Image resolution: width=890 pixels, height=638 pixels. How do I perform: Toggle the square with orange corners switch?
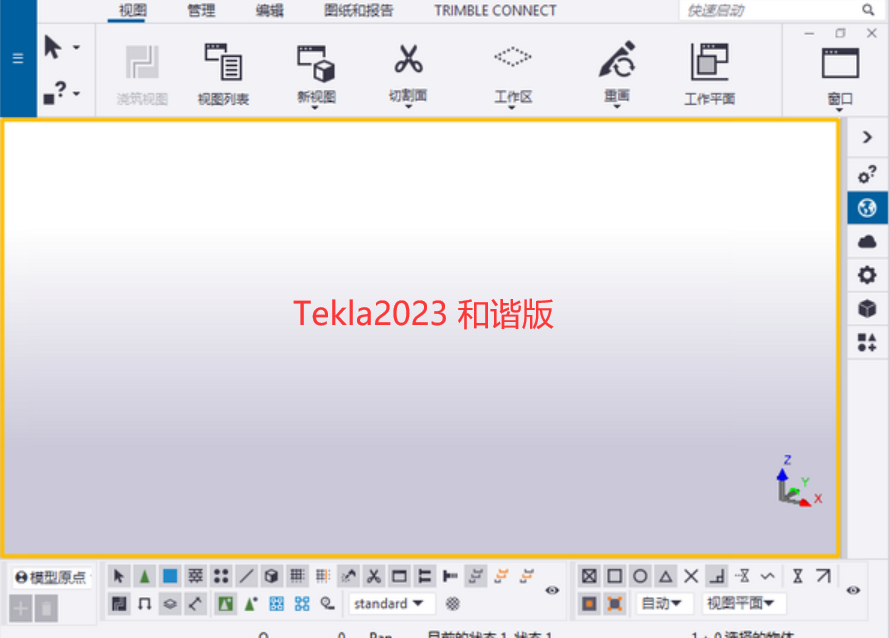tap(615, 603)
